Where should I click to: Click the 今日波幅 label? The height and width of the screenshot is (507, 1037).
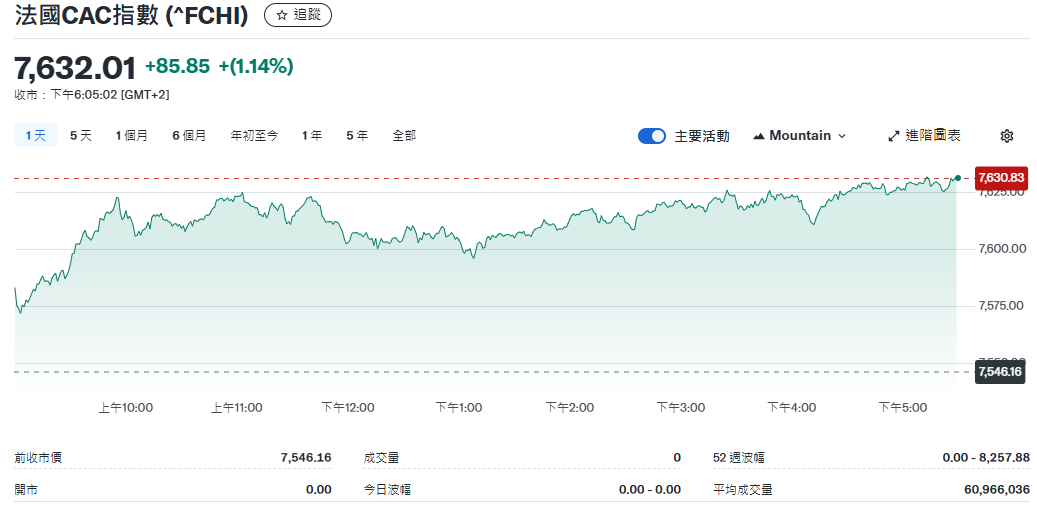coord(387,490)
